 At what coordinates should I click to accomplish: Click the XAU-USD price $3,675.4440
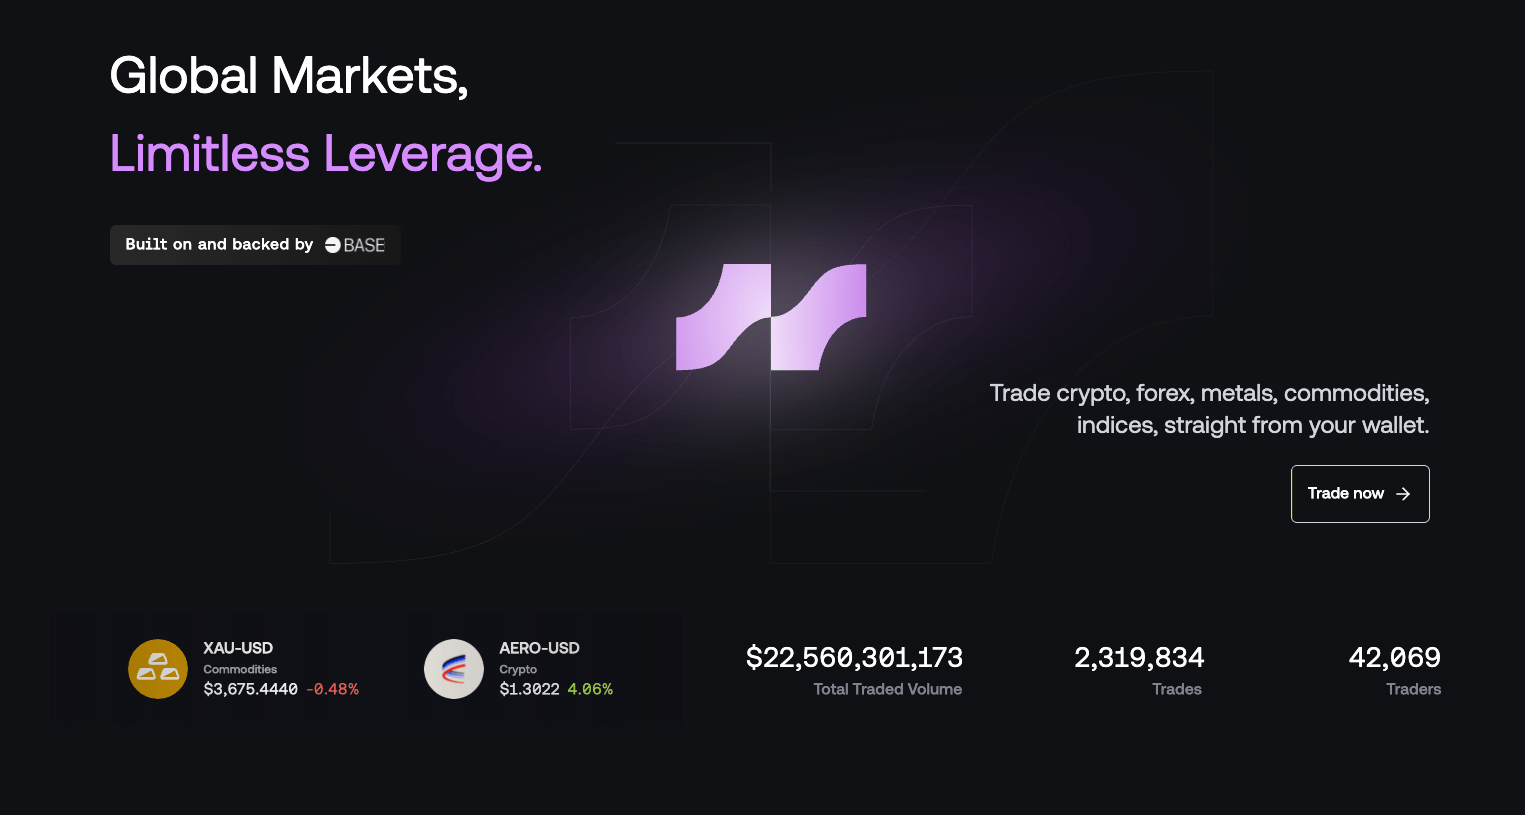[250, 689]
